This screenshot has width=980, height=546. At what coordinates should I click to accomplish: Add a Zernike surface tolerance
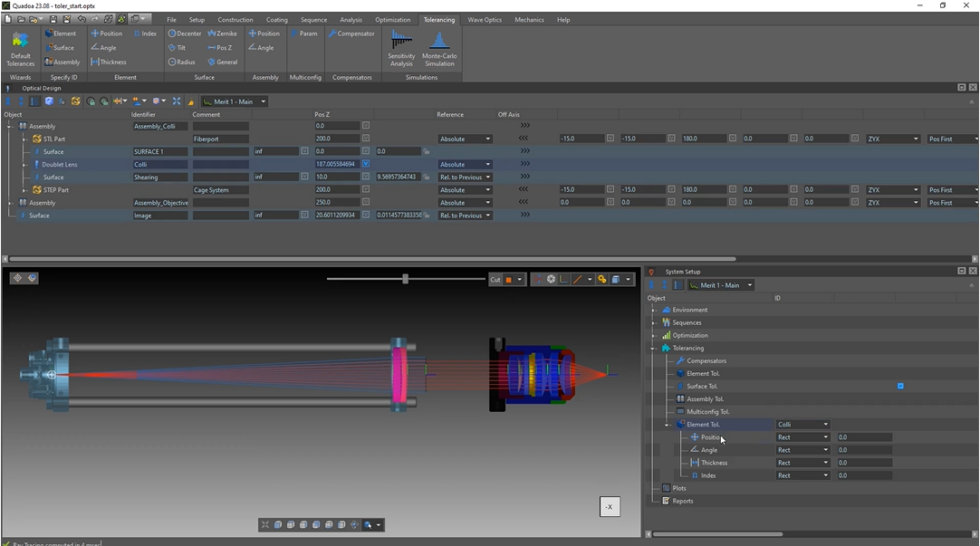coord(223,34)
